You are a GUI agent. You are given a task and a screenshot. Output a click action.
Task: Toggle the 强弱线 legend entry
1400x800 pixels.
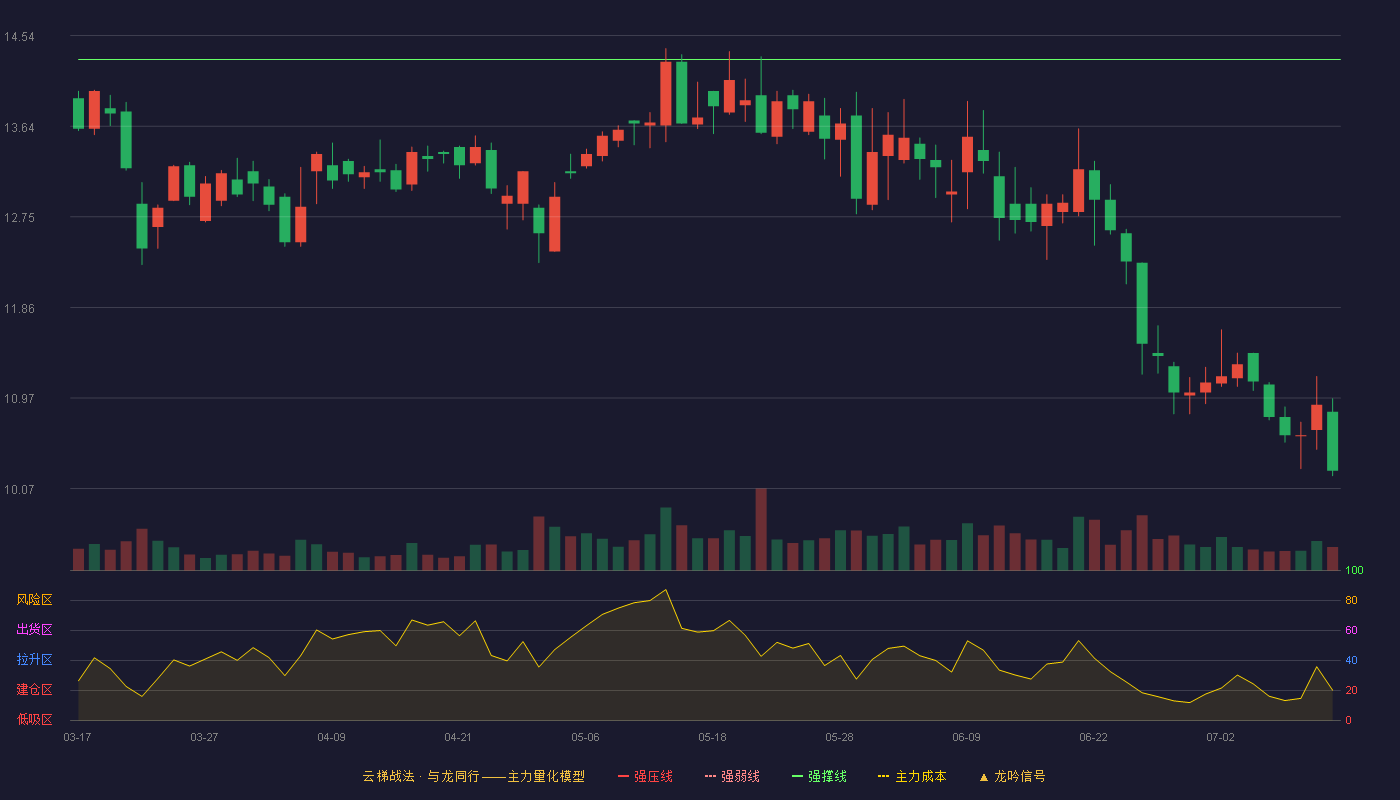(732, 776)
